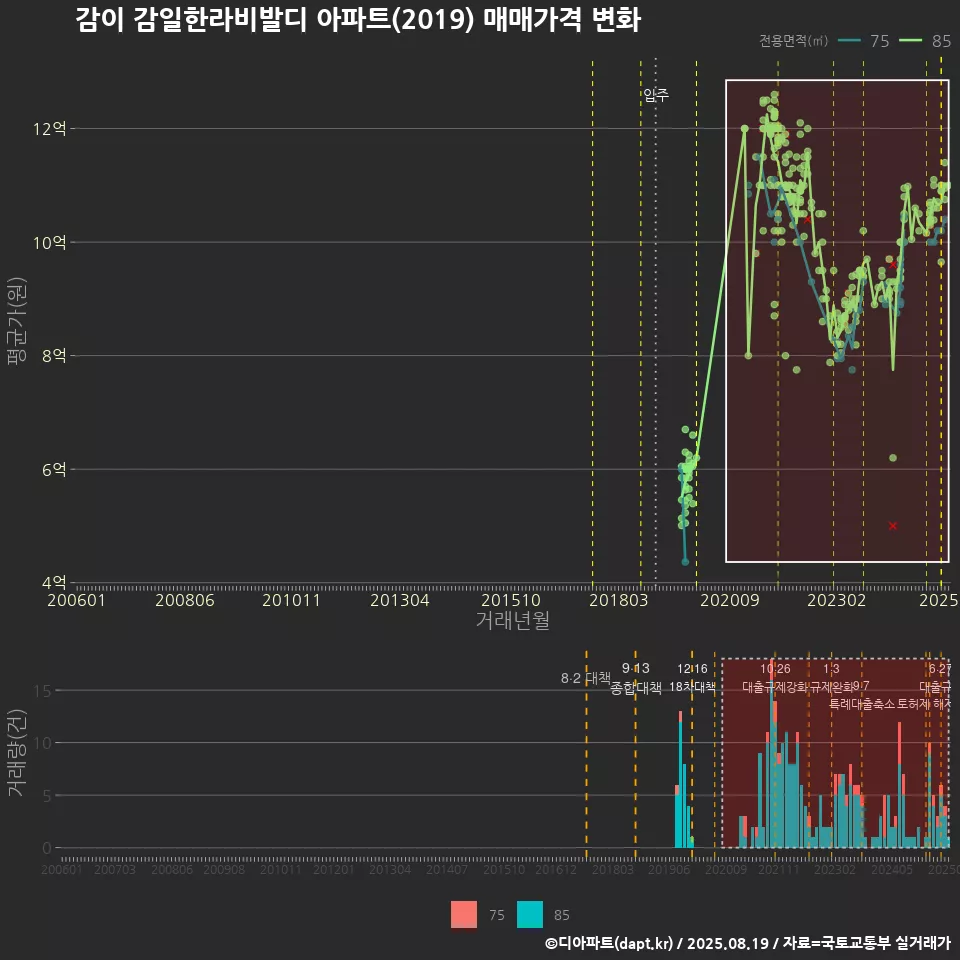The image size is (960, 960).
Task: Click the light green 85 legend line sample
Action: click(x=910, y=41)
